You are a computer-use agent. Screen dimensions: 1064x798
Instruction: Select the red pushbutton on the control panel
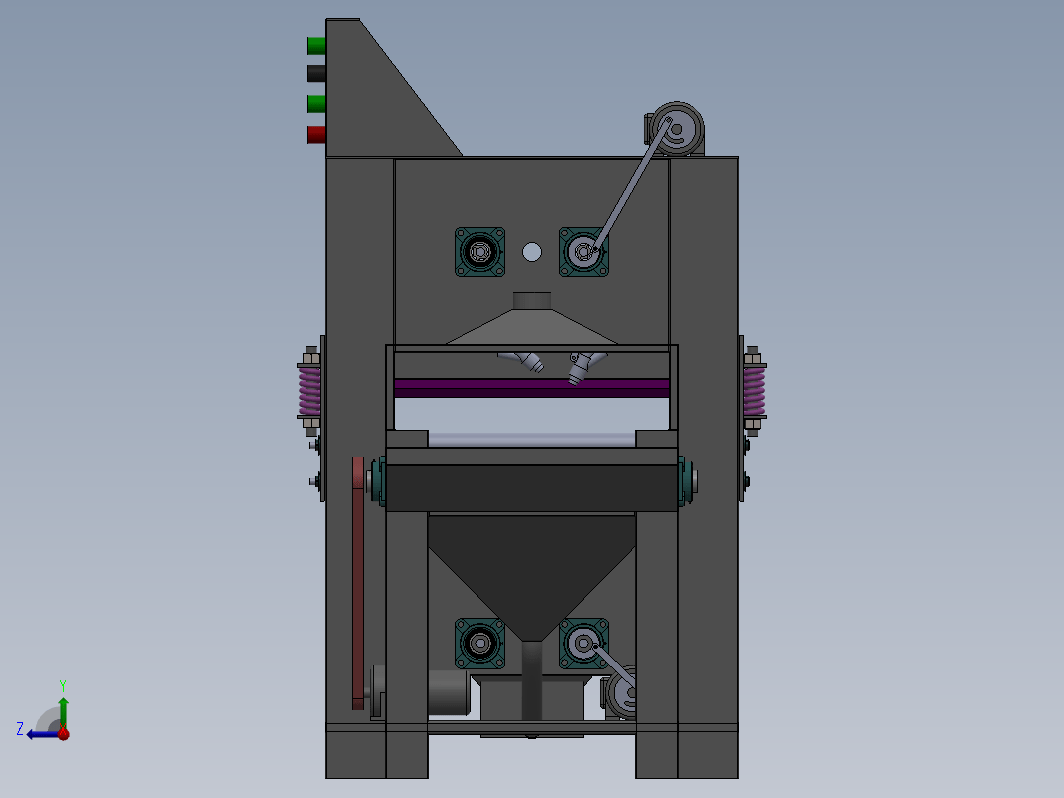(x=316, y=134)
